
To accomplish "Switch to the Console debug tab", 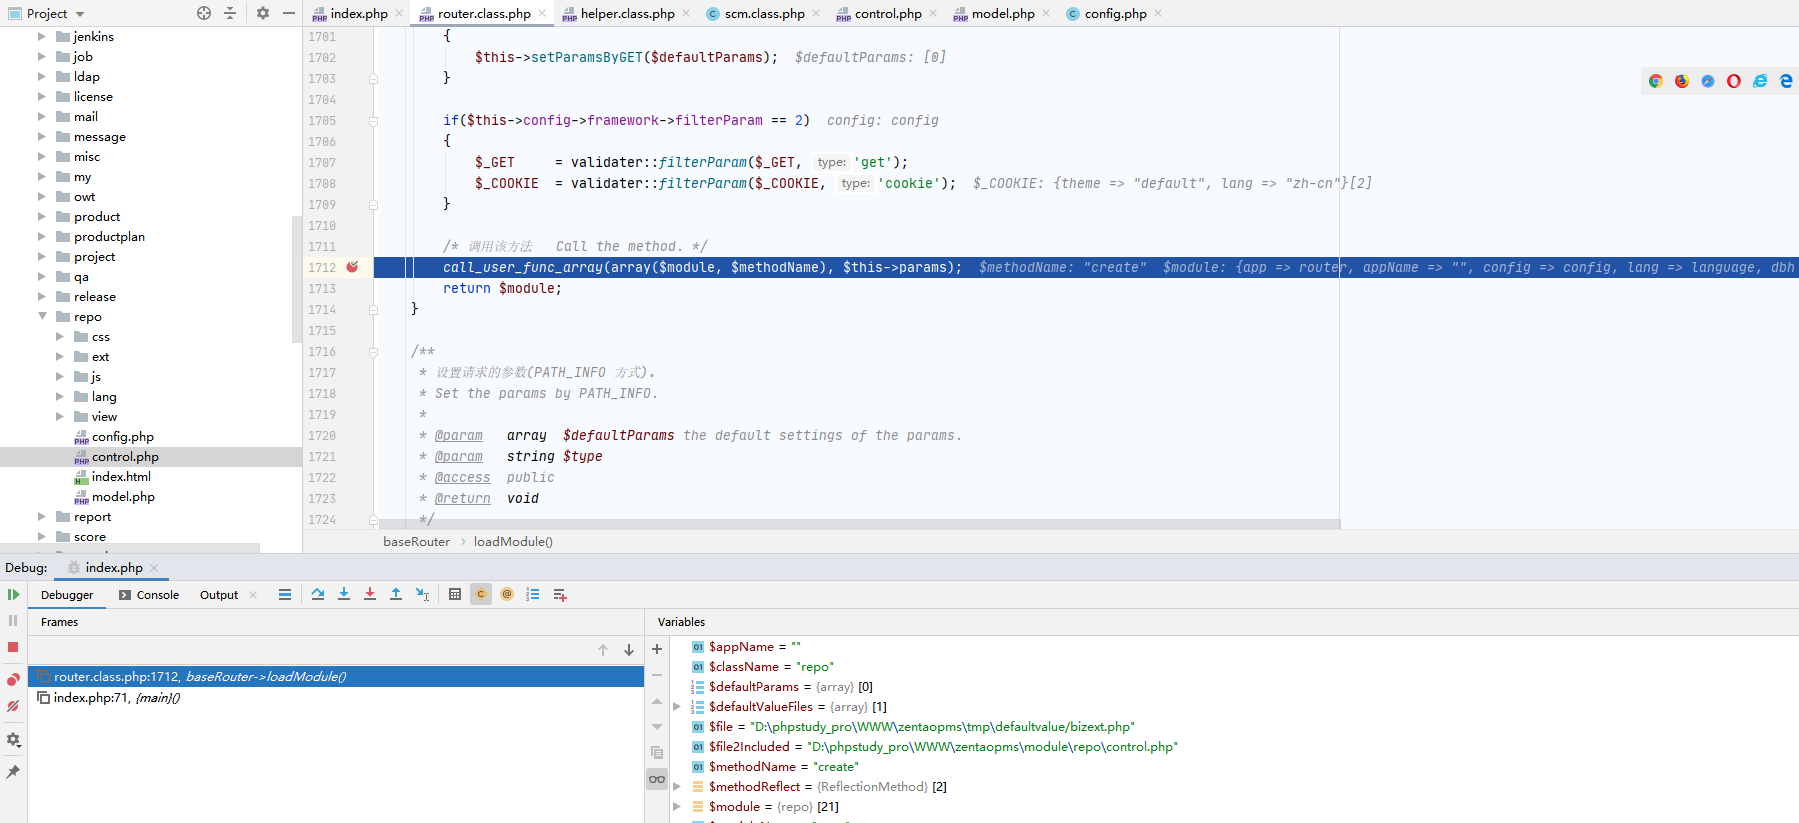I will point(149,595).
